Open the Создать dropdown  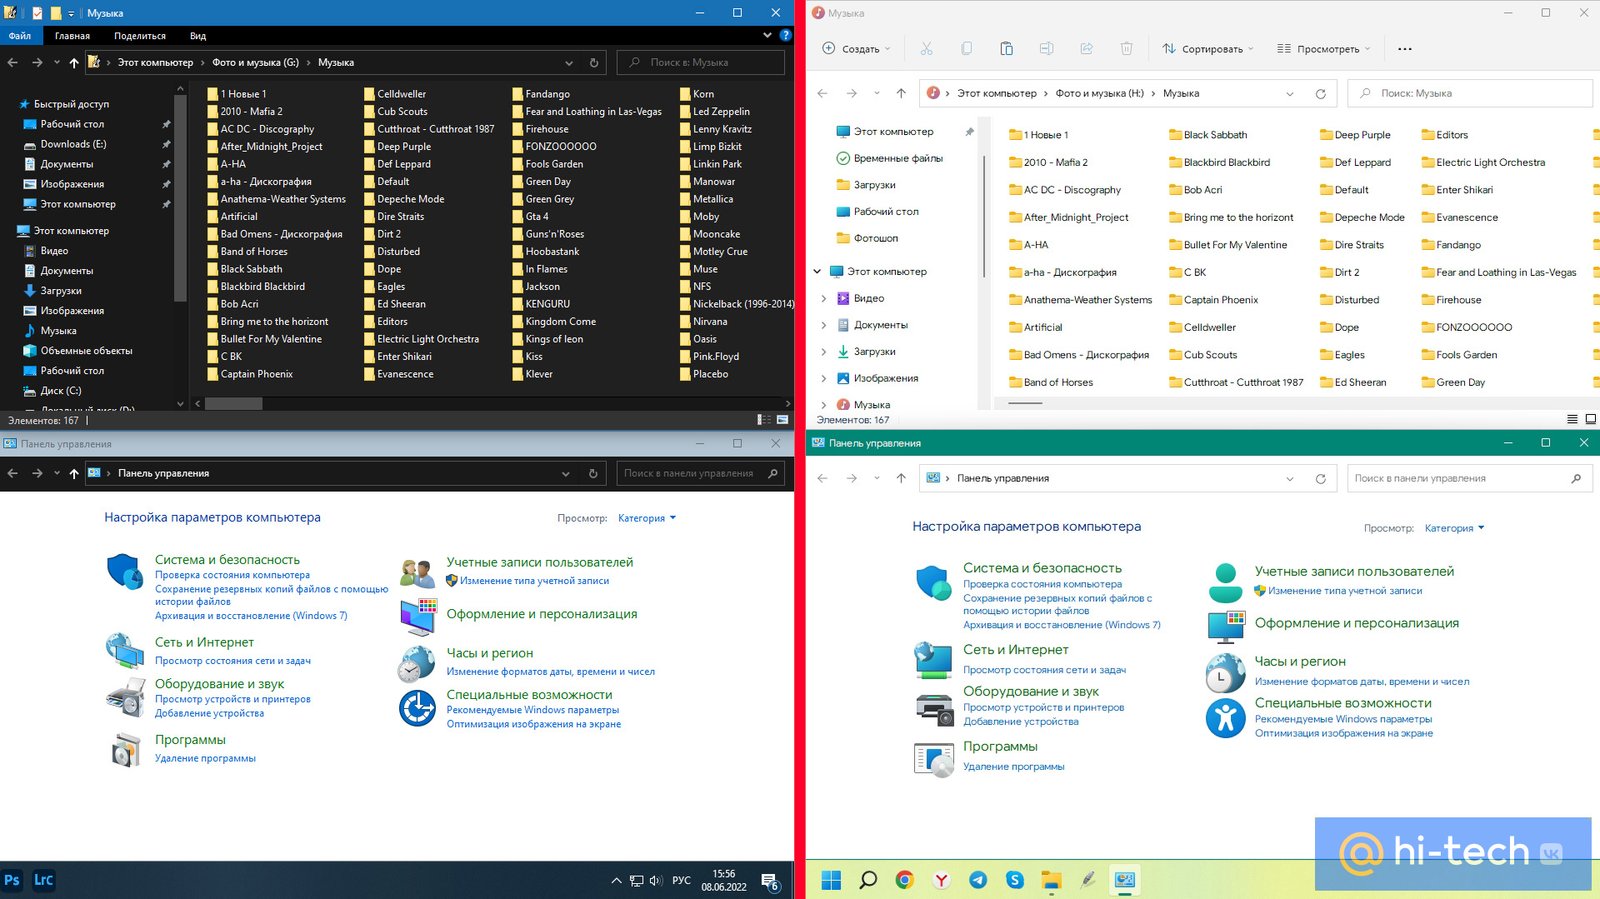(x=856, y=48)
